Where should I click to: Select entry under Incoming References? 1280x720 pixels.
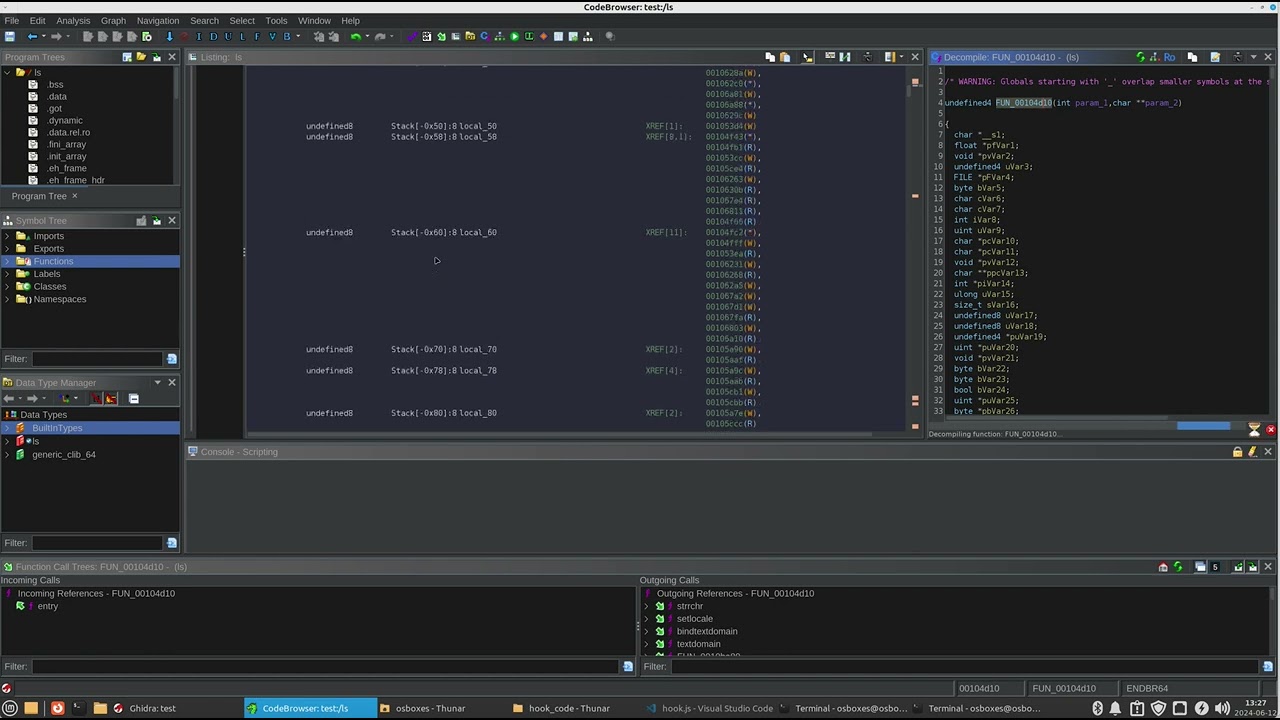pos(47,606)
